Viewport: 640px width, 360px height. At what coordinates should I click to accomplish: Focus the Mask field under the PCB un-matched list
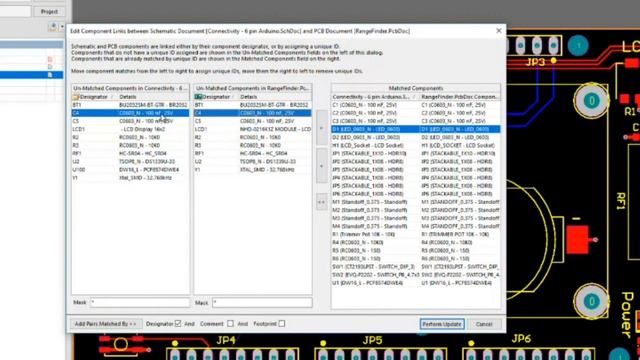click(x=262, y=302)
